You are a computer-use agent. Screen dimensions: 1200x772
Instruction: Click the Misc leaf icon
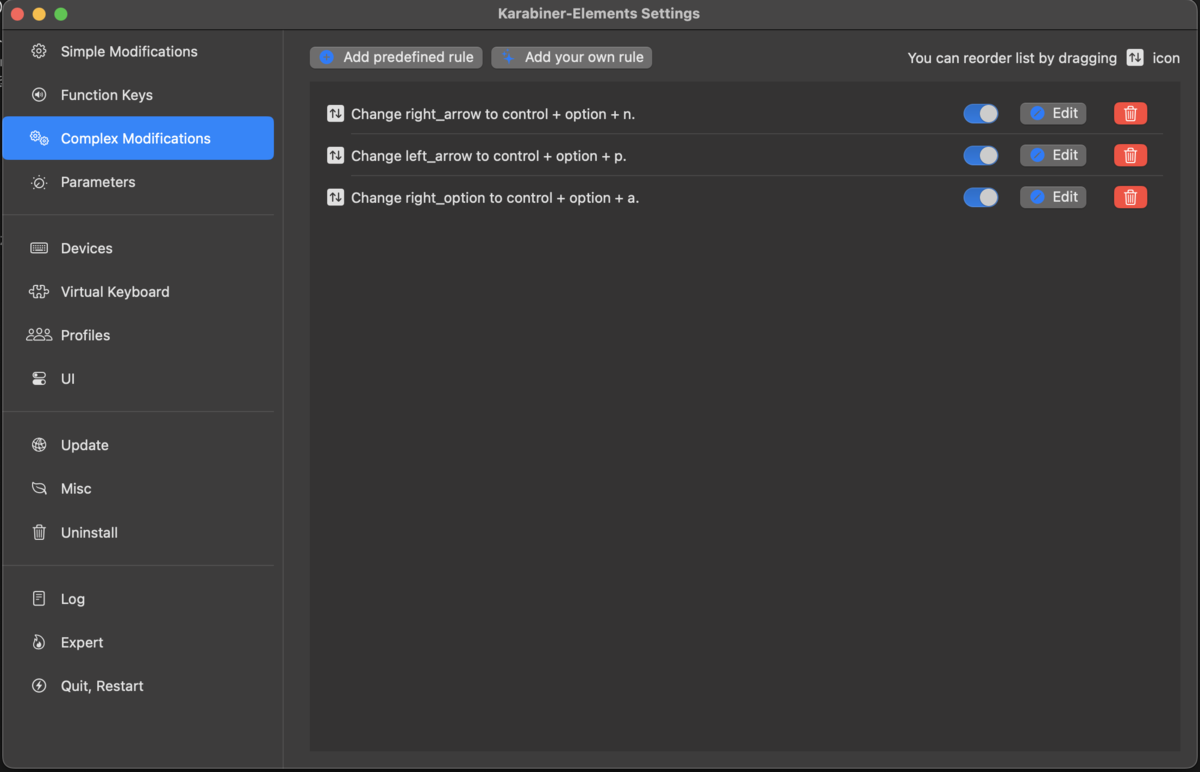pos(39,489)
